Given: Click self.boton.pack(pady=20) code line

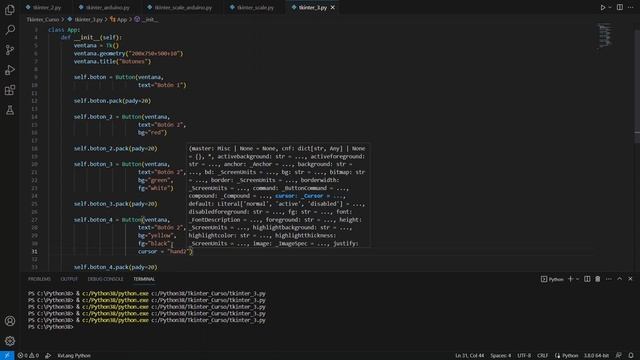Looking at the screenshot, I should pyautogui.click(x=112, y=101).
